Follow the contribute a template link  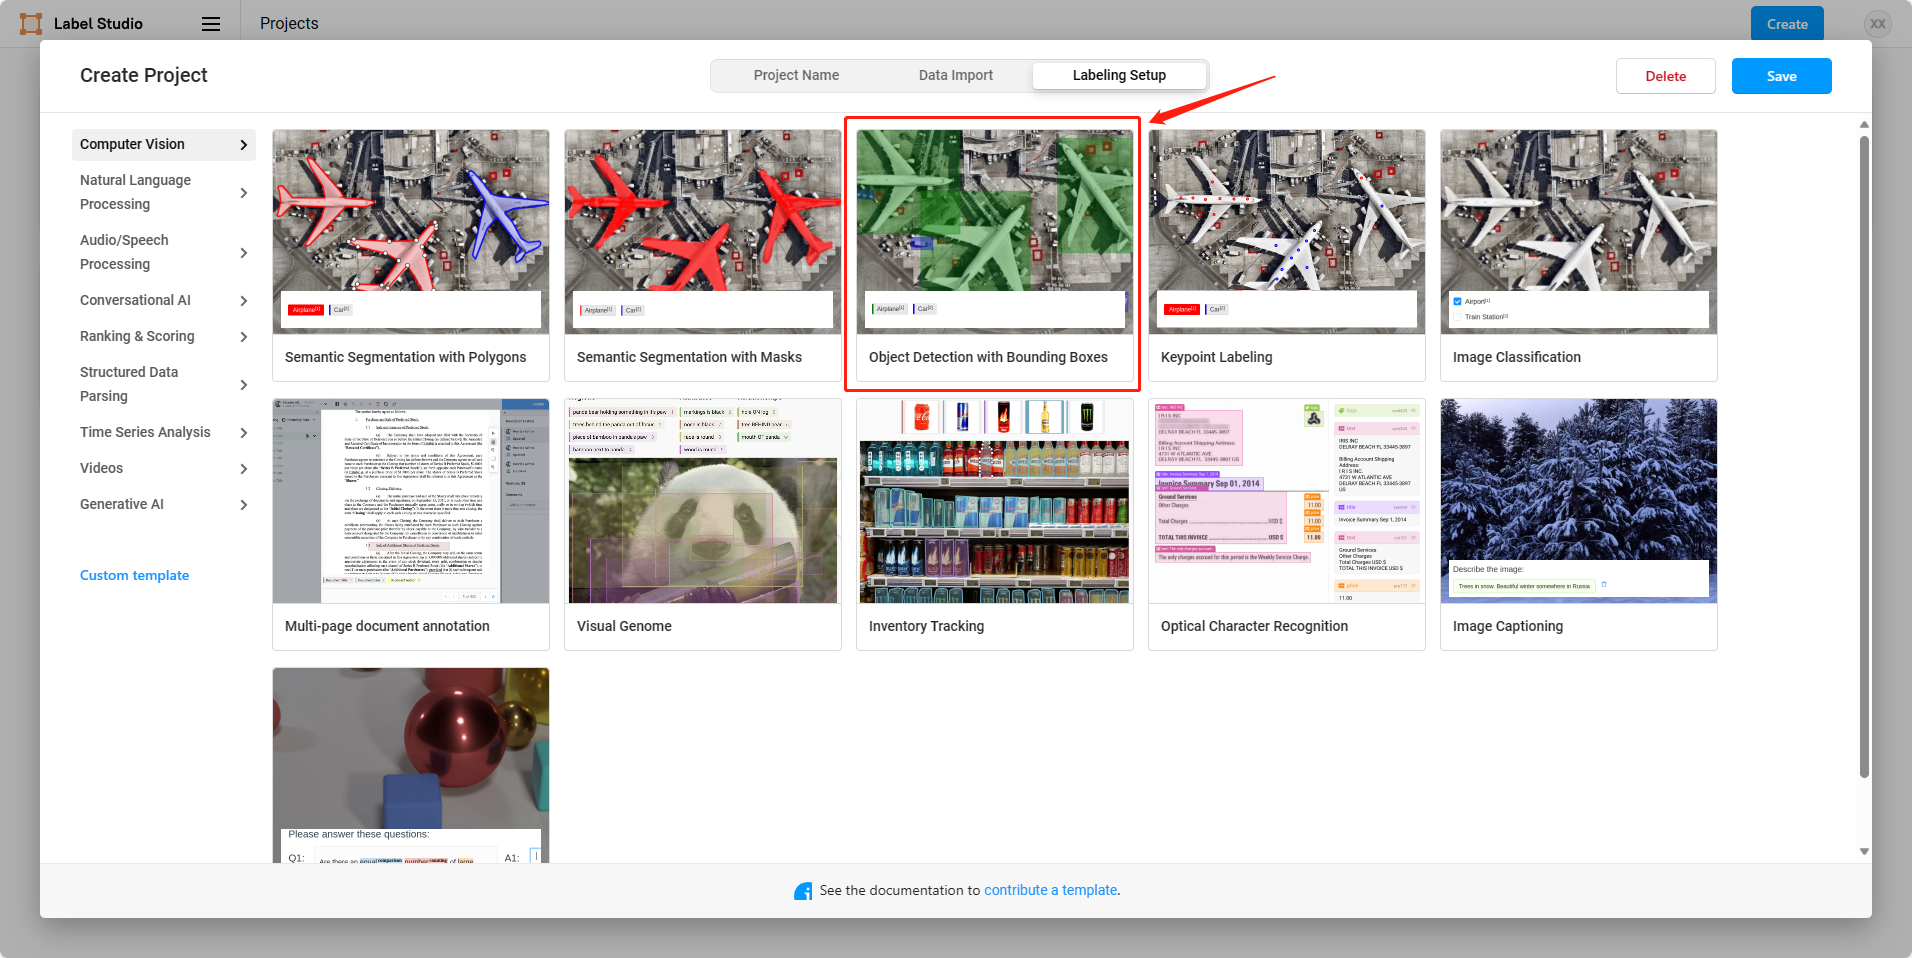(x=1050, y=890)
